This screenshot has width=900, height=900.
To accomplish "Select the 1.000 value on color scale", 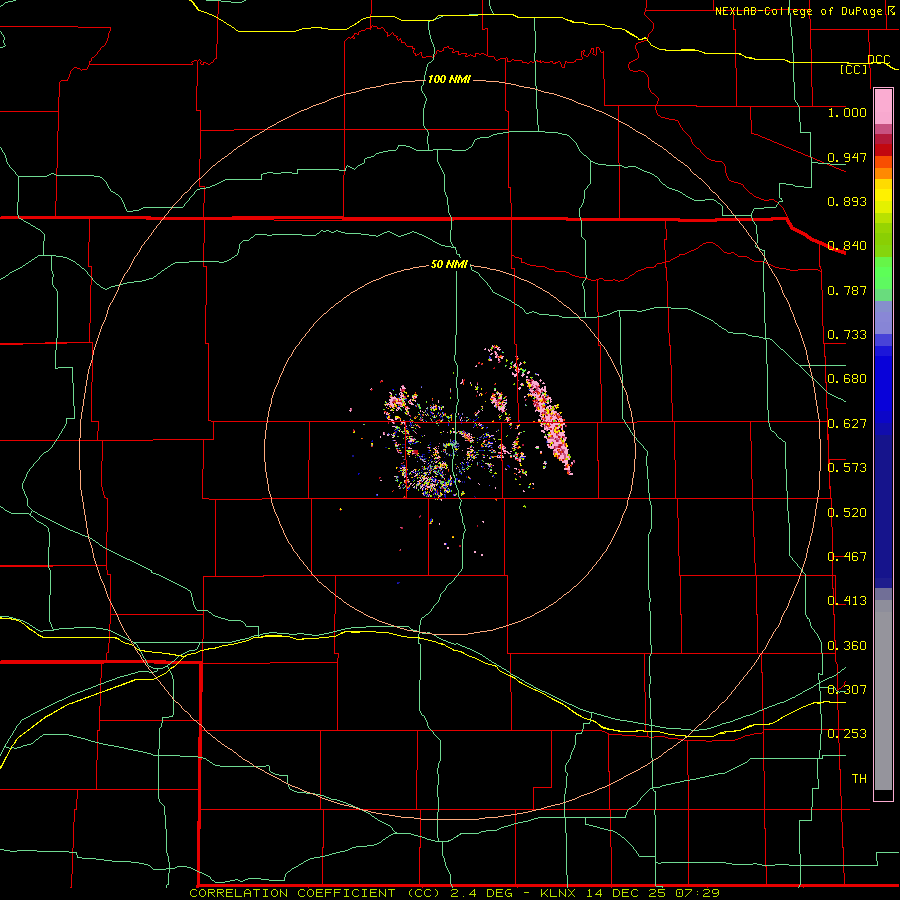I will (847, 112).
